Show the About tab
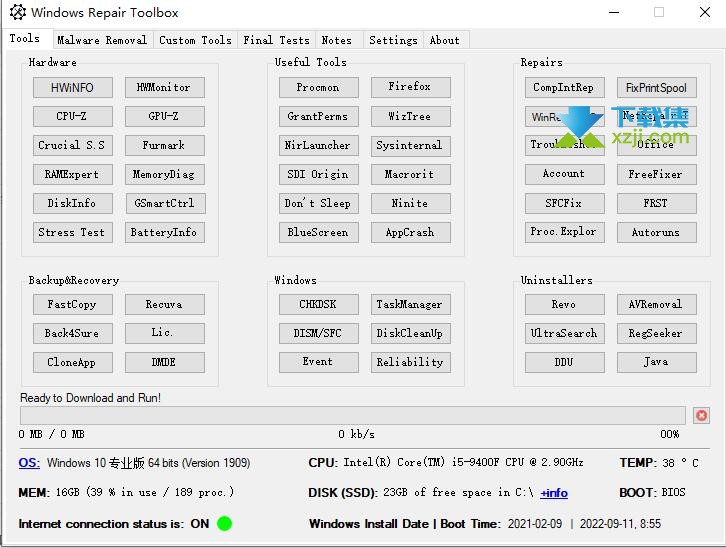726x548 pixels. point(444,40)
